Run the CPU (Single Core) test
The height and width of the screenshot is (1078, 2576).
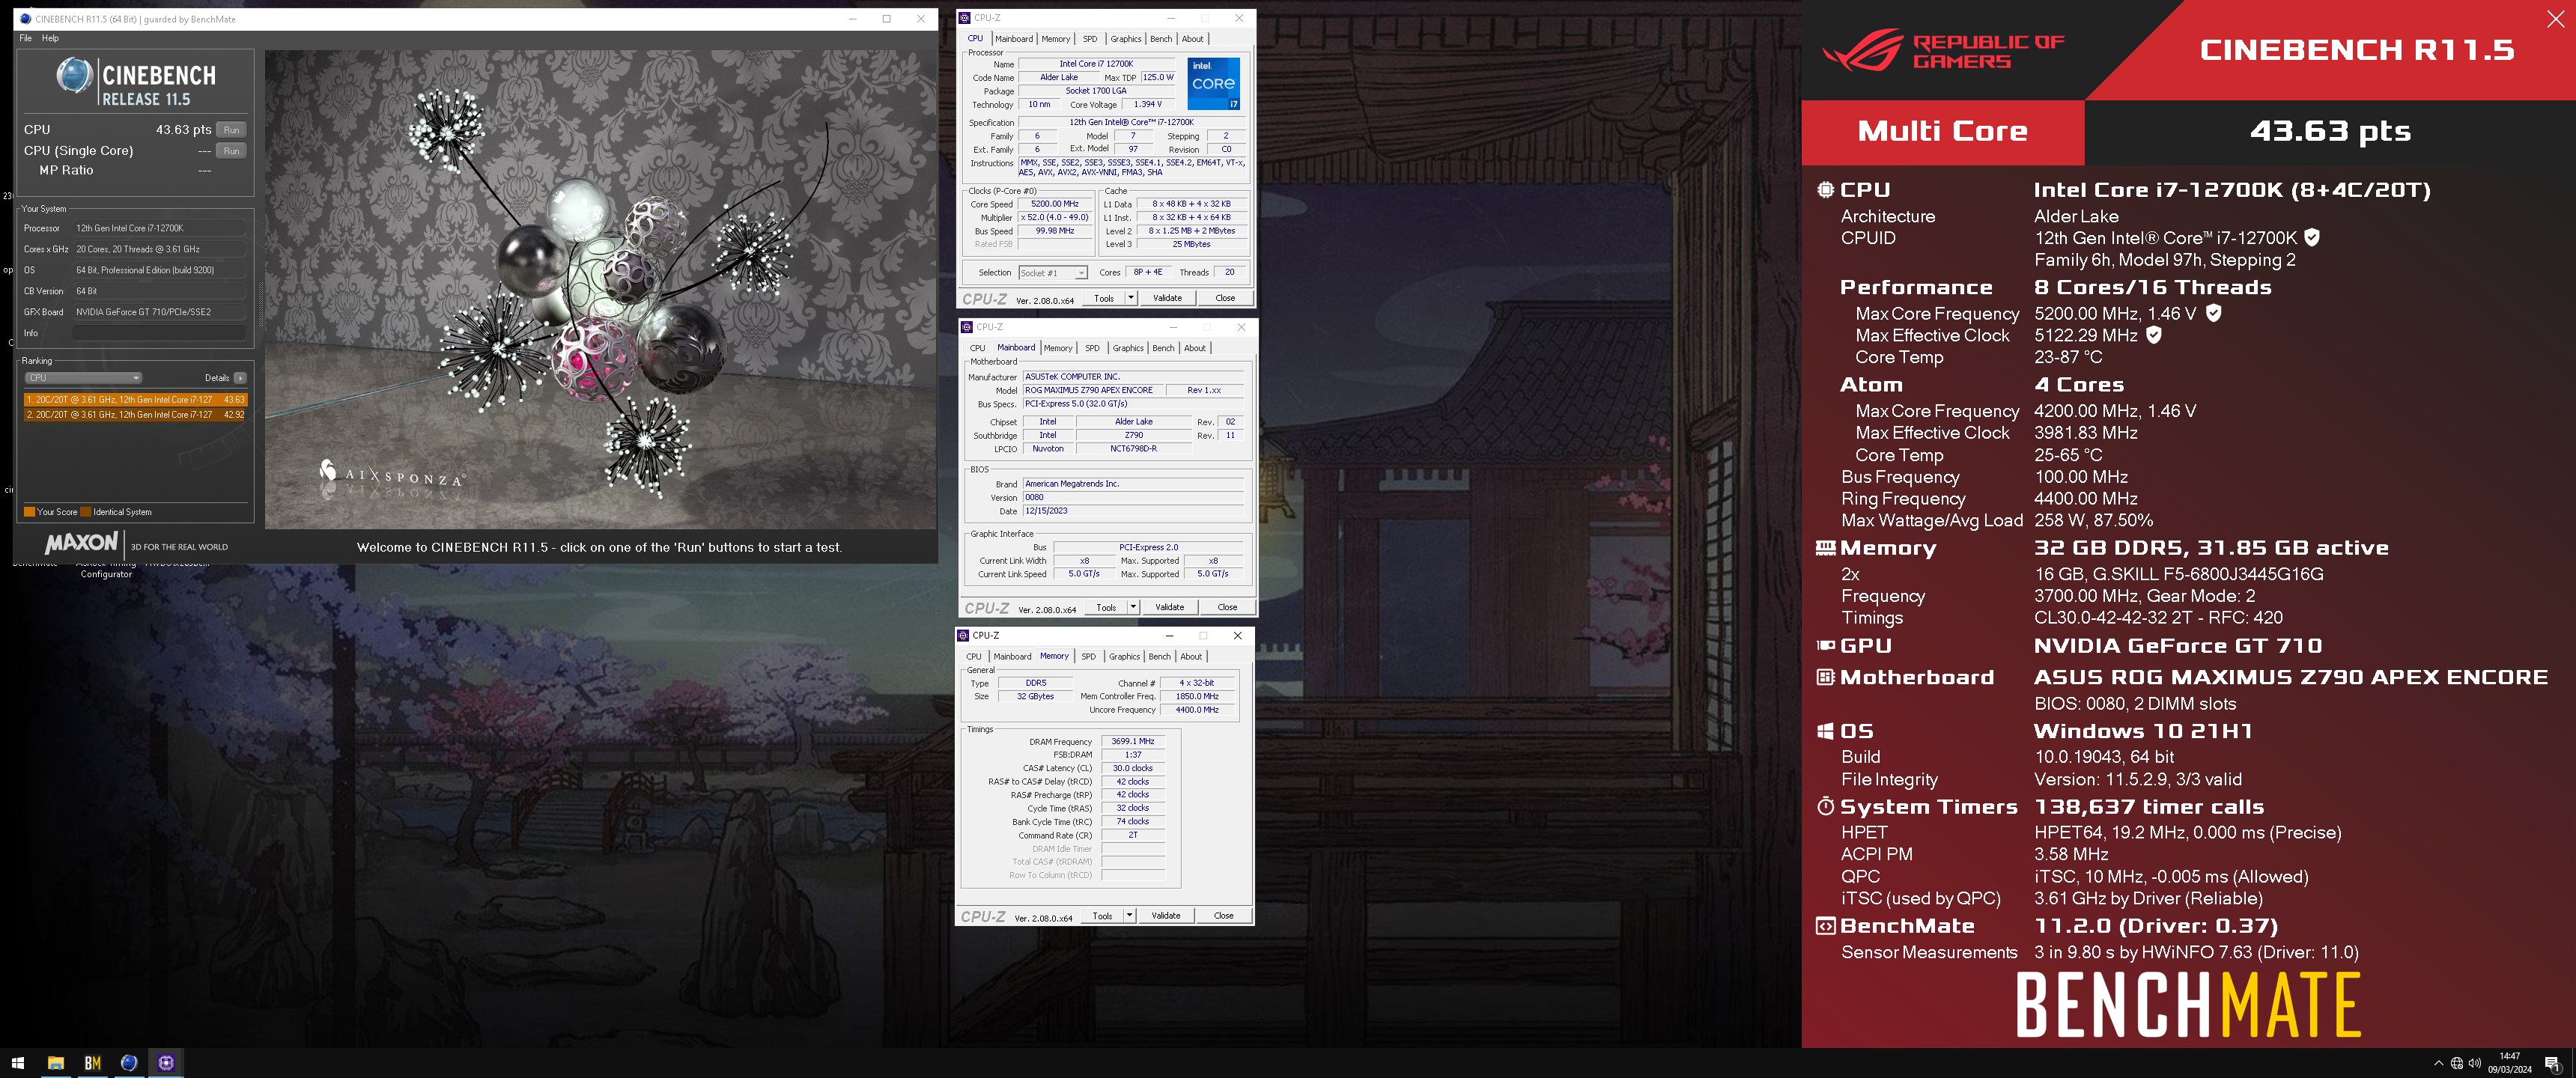tap(231, 151)
